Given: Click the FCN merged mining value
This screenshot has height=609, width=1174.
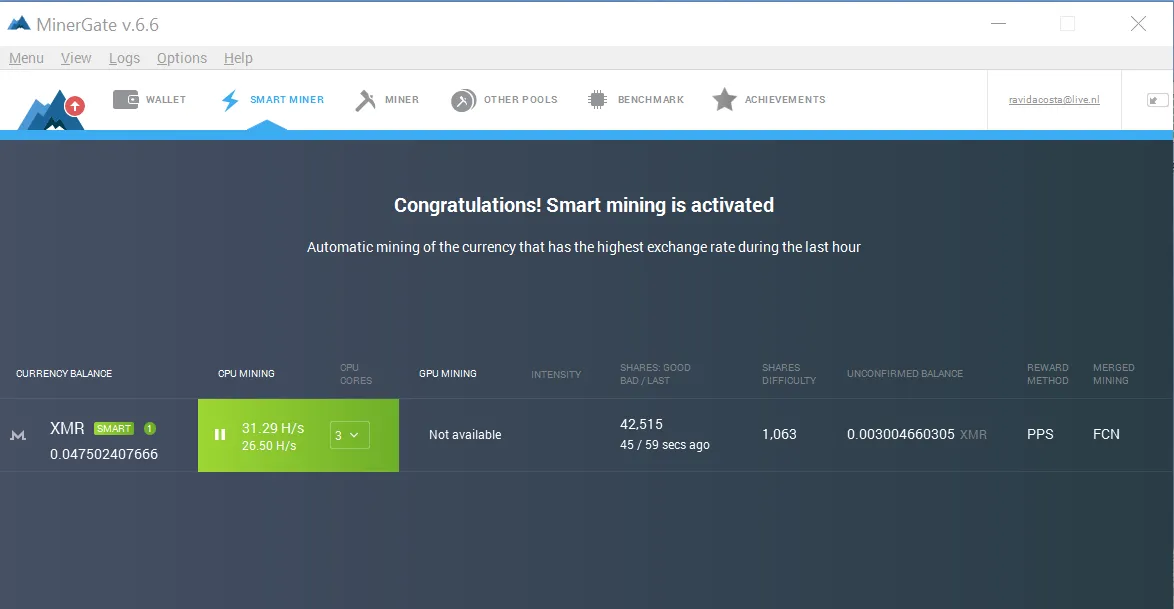Looking at the screenshot, I should [x=1106, y=434].
